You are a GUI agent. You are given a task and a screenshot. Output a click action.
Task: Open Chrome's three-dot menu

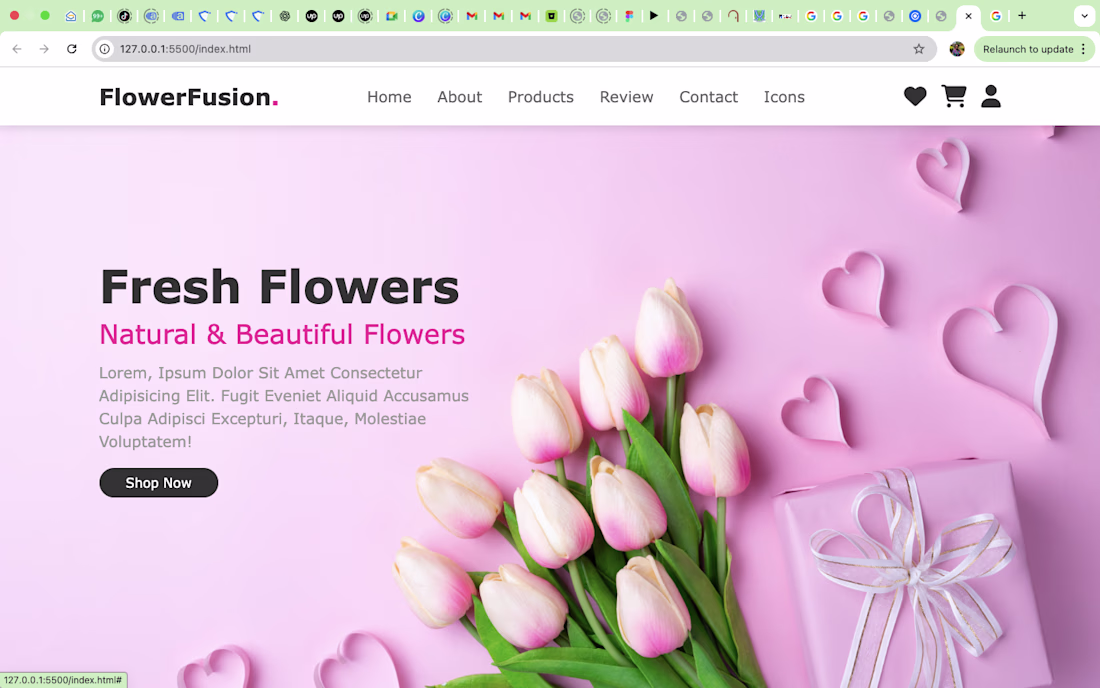pyautogui.click(x=1084, y=49)
